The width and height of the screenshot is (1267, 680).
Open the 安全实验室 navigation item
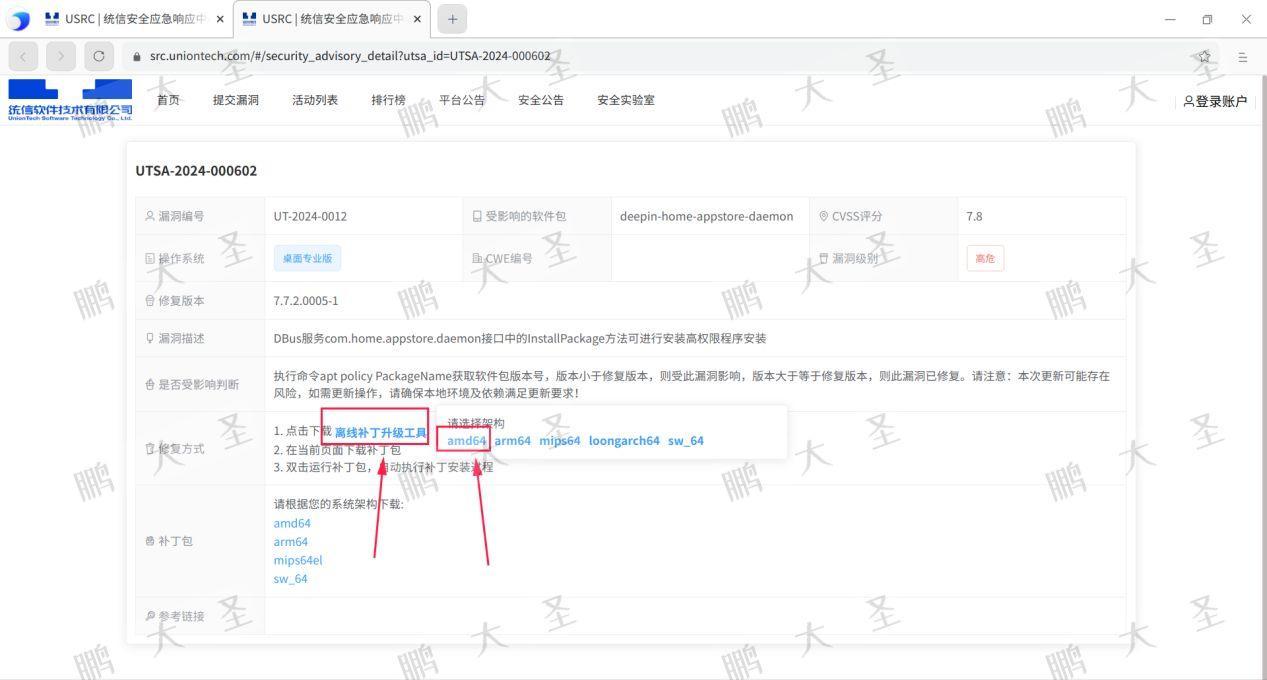pos(626,100)
